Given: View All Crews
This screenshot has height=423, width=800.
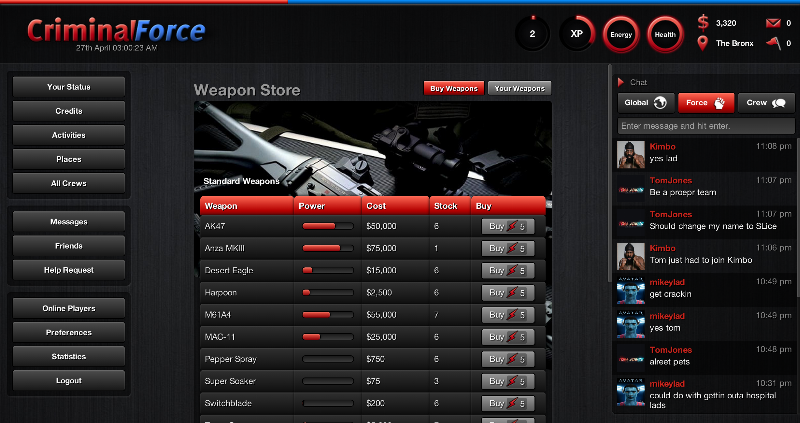Looking at the screenshot, I should [69, 183].
